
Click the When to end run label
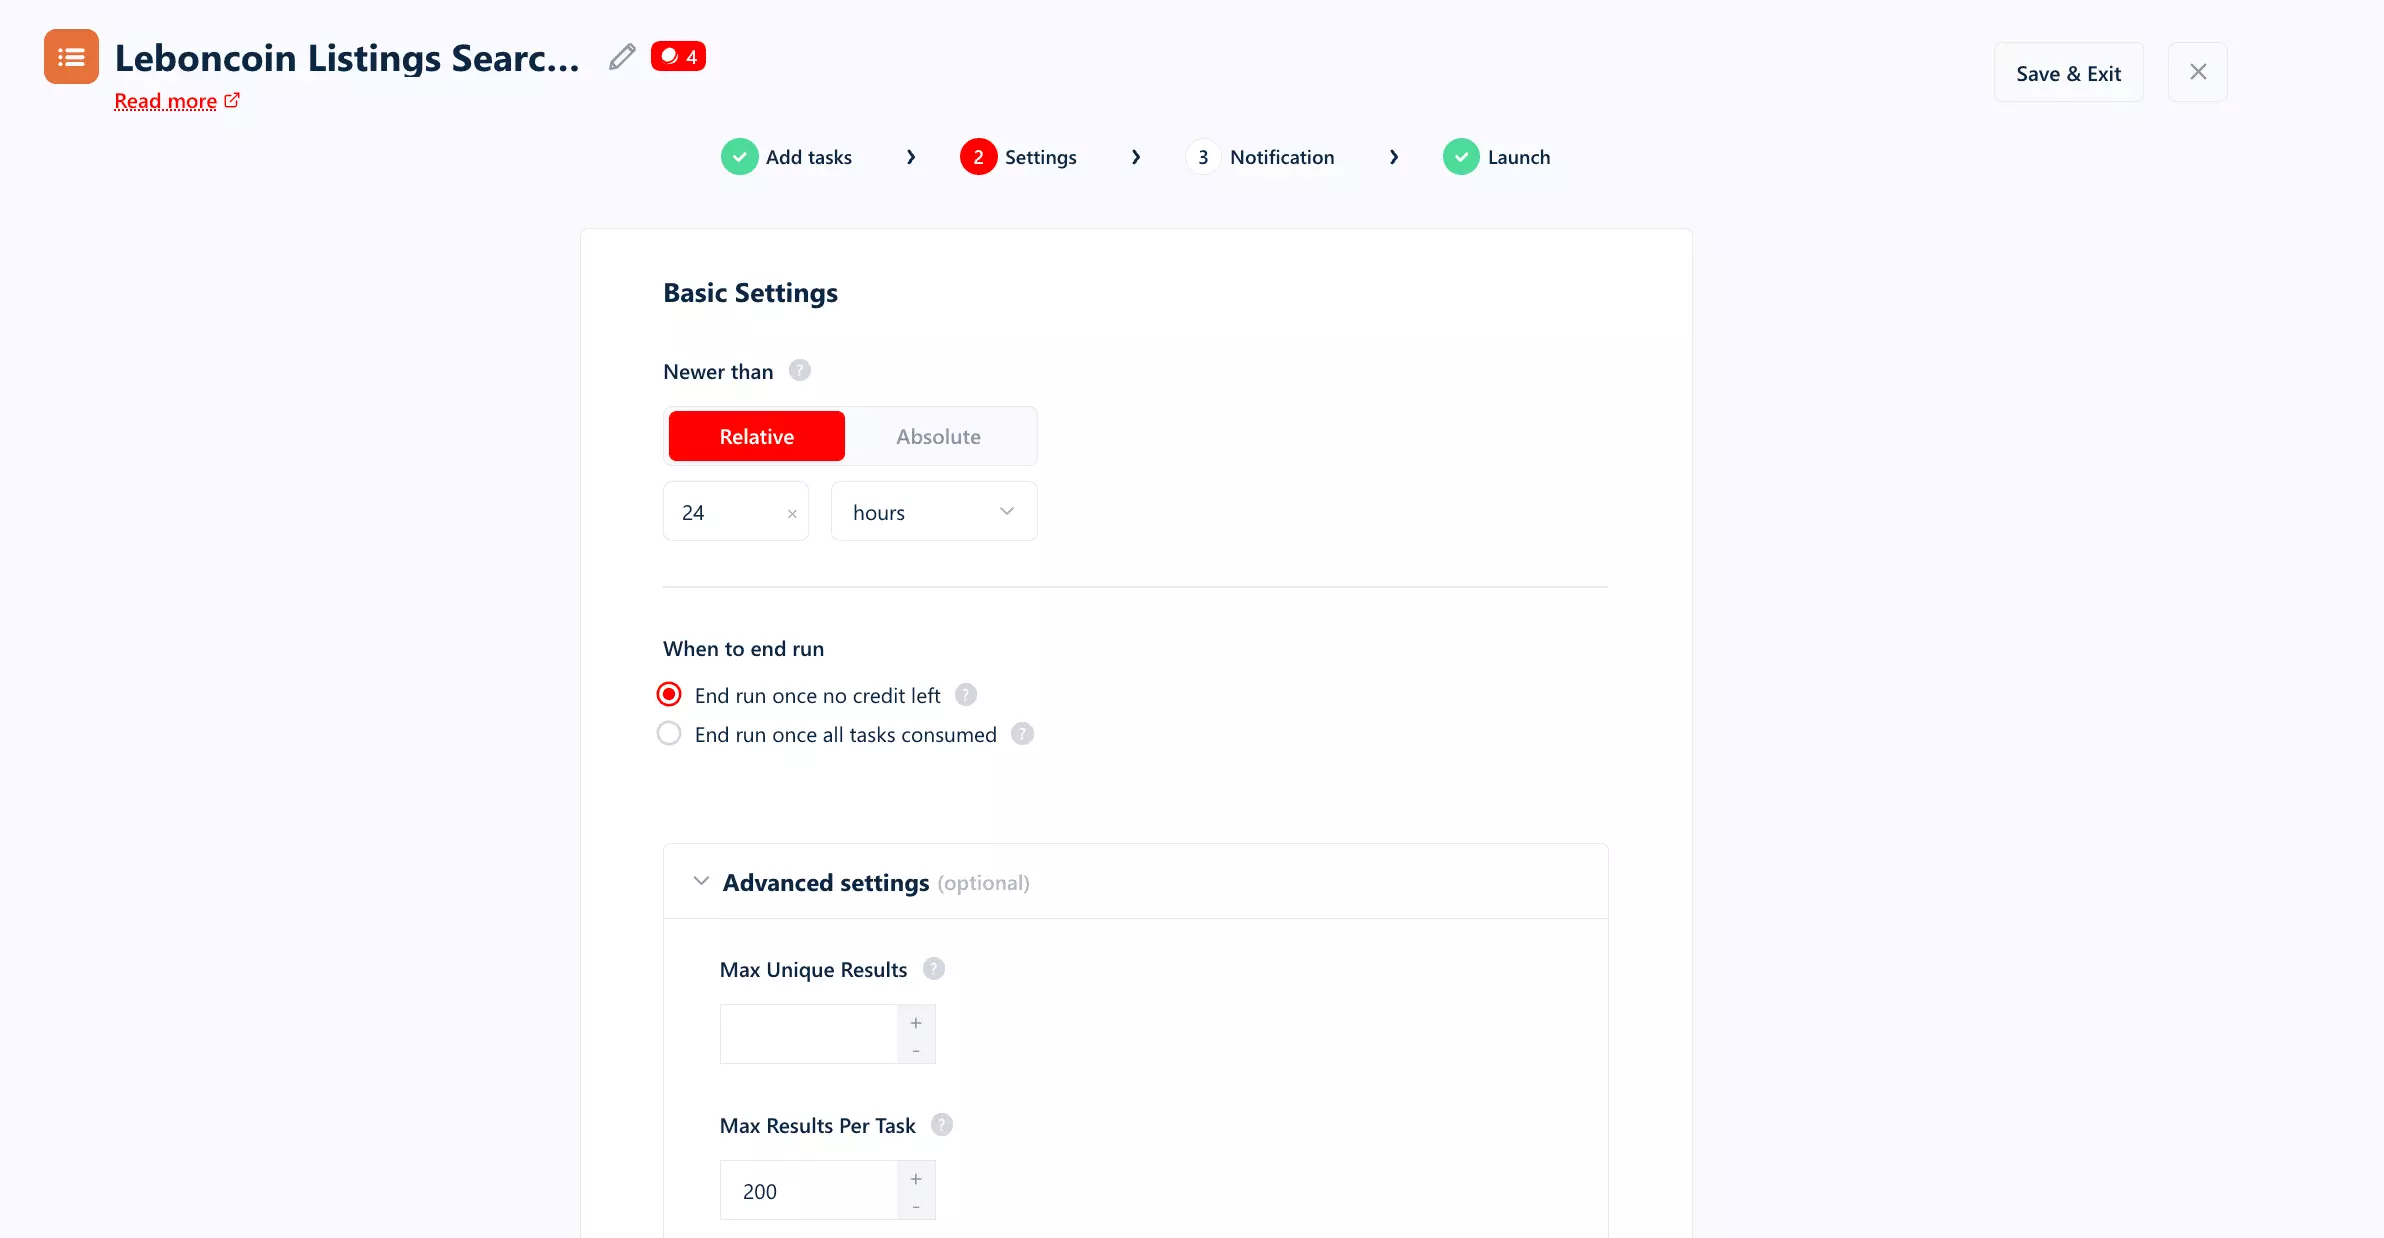(x=743, y=648)
